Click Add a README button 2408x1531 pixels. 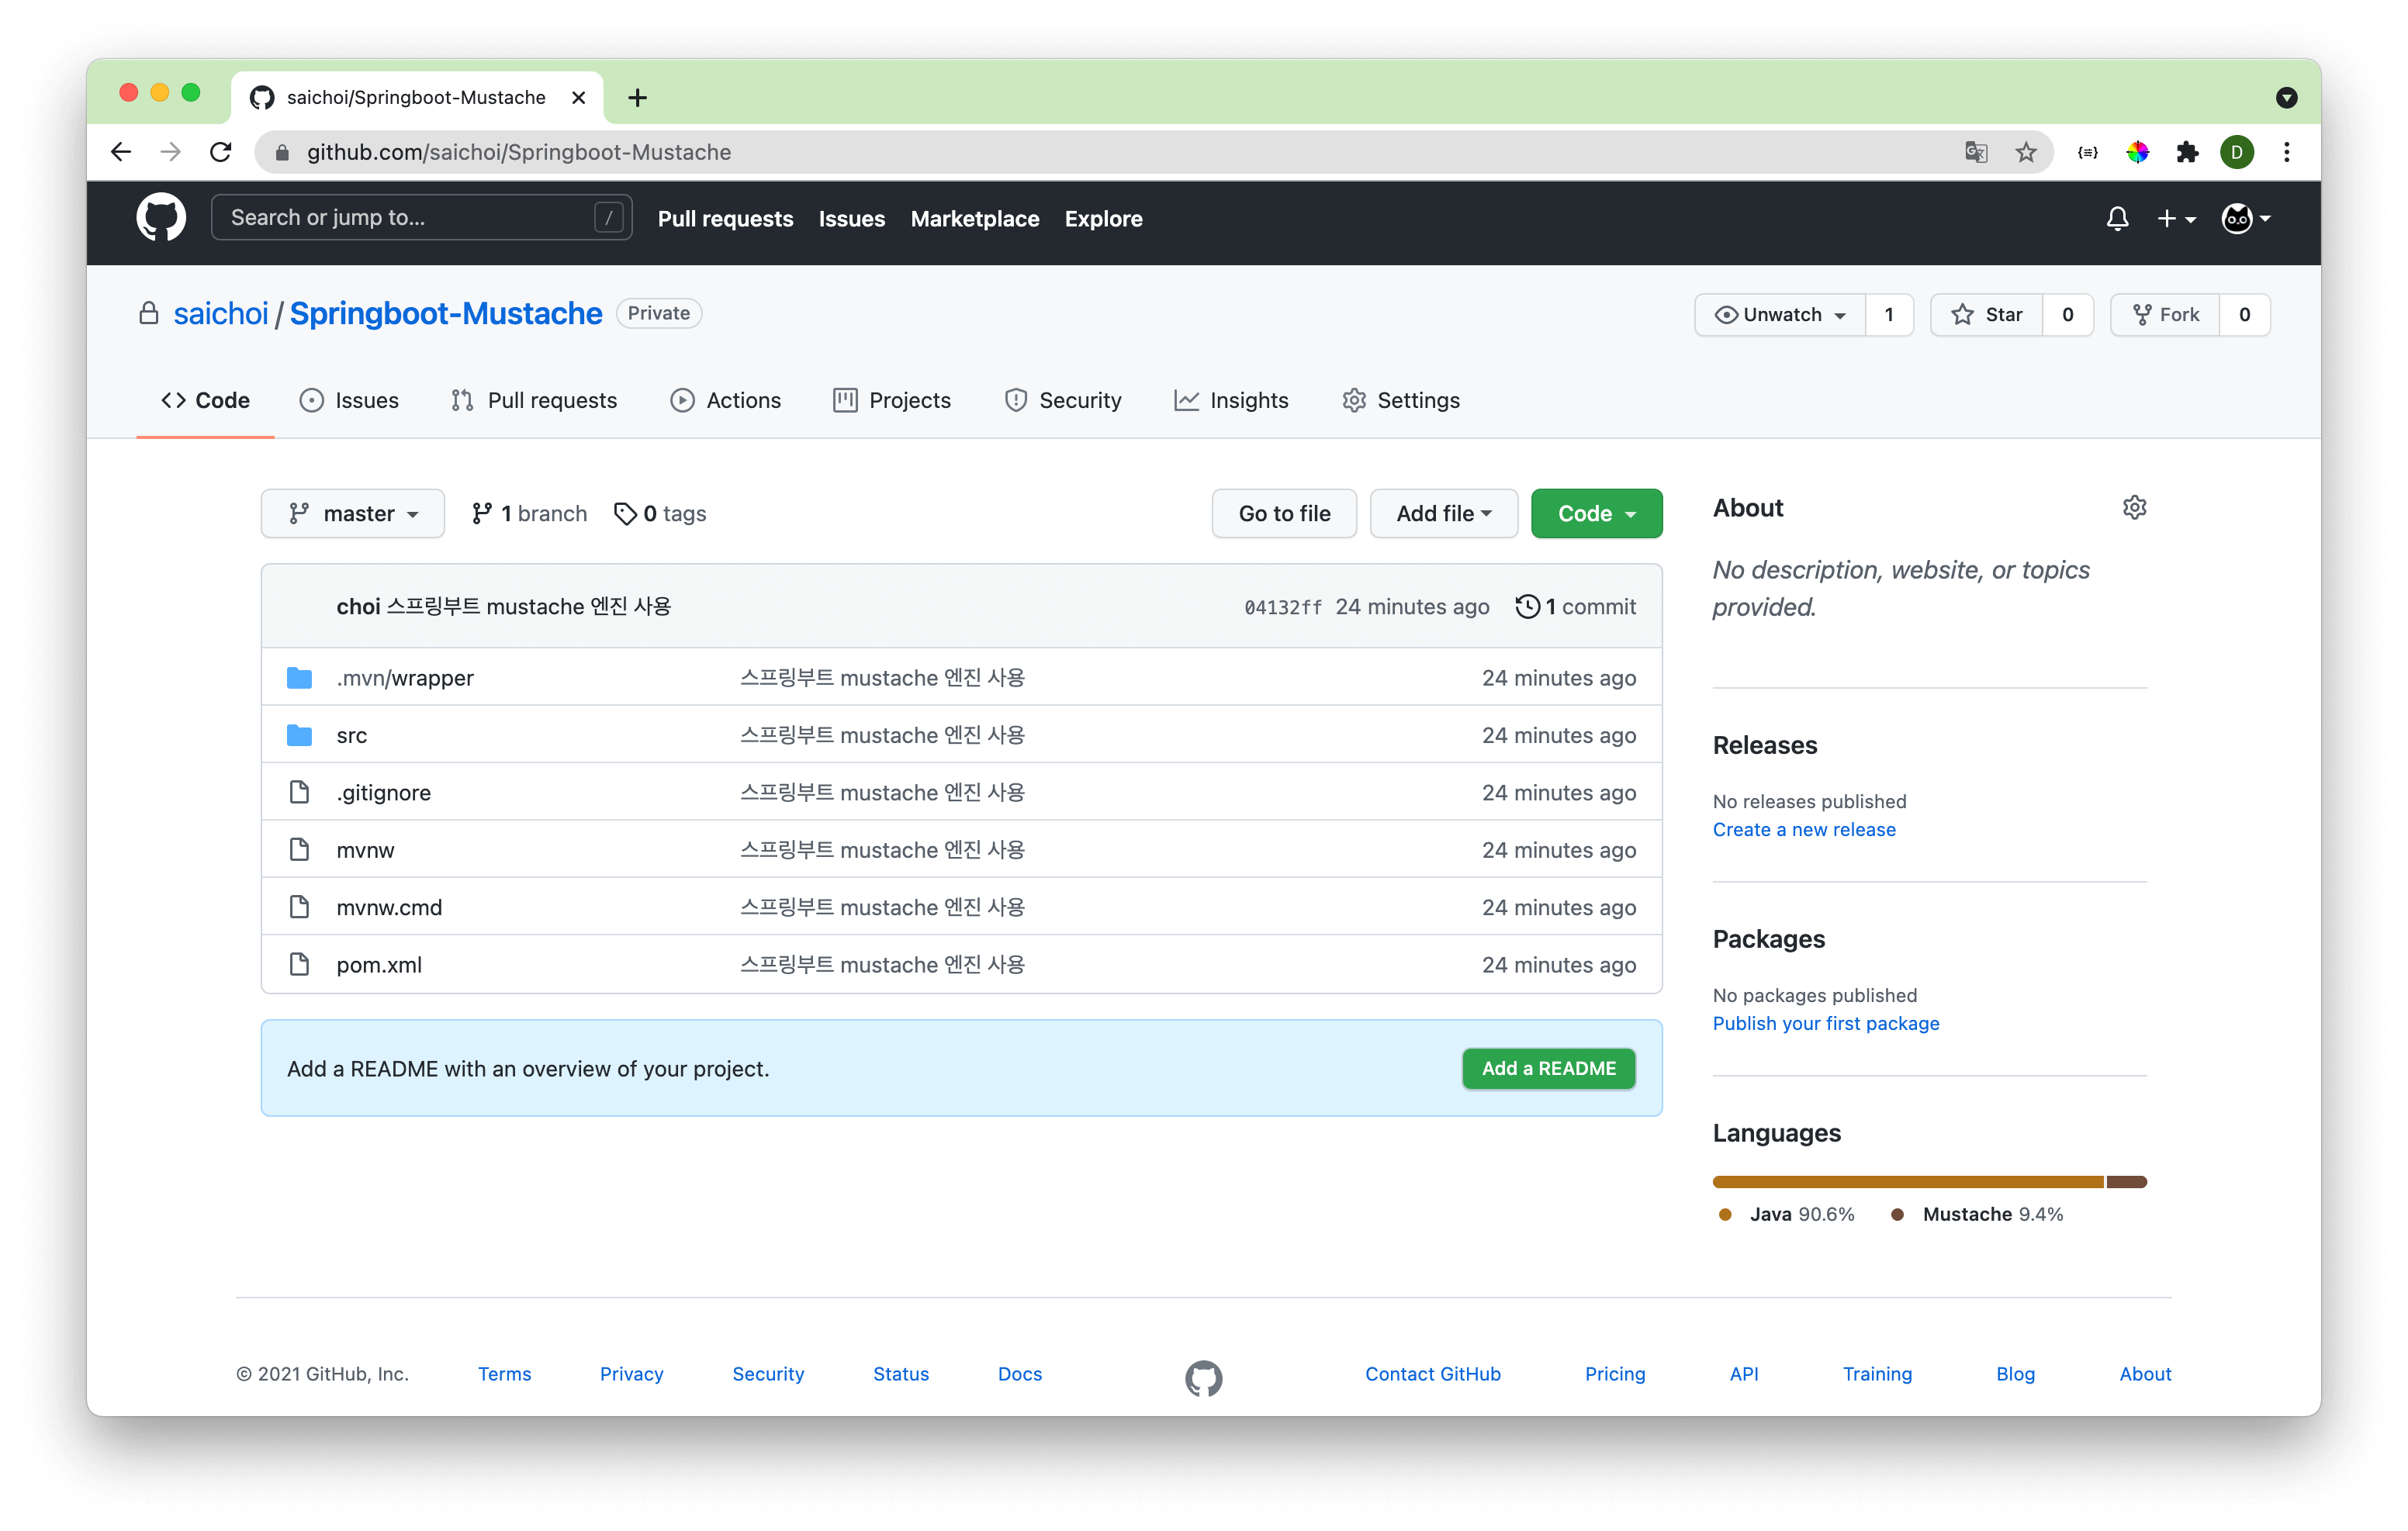coord(1548,1068)
